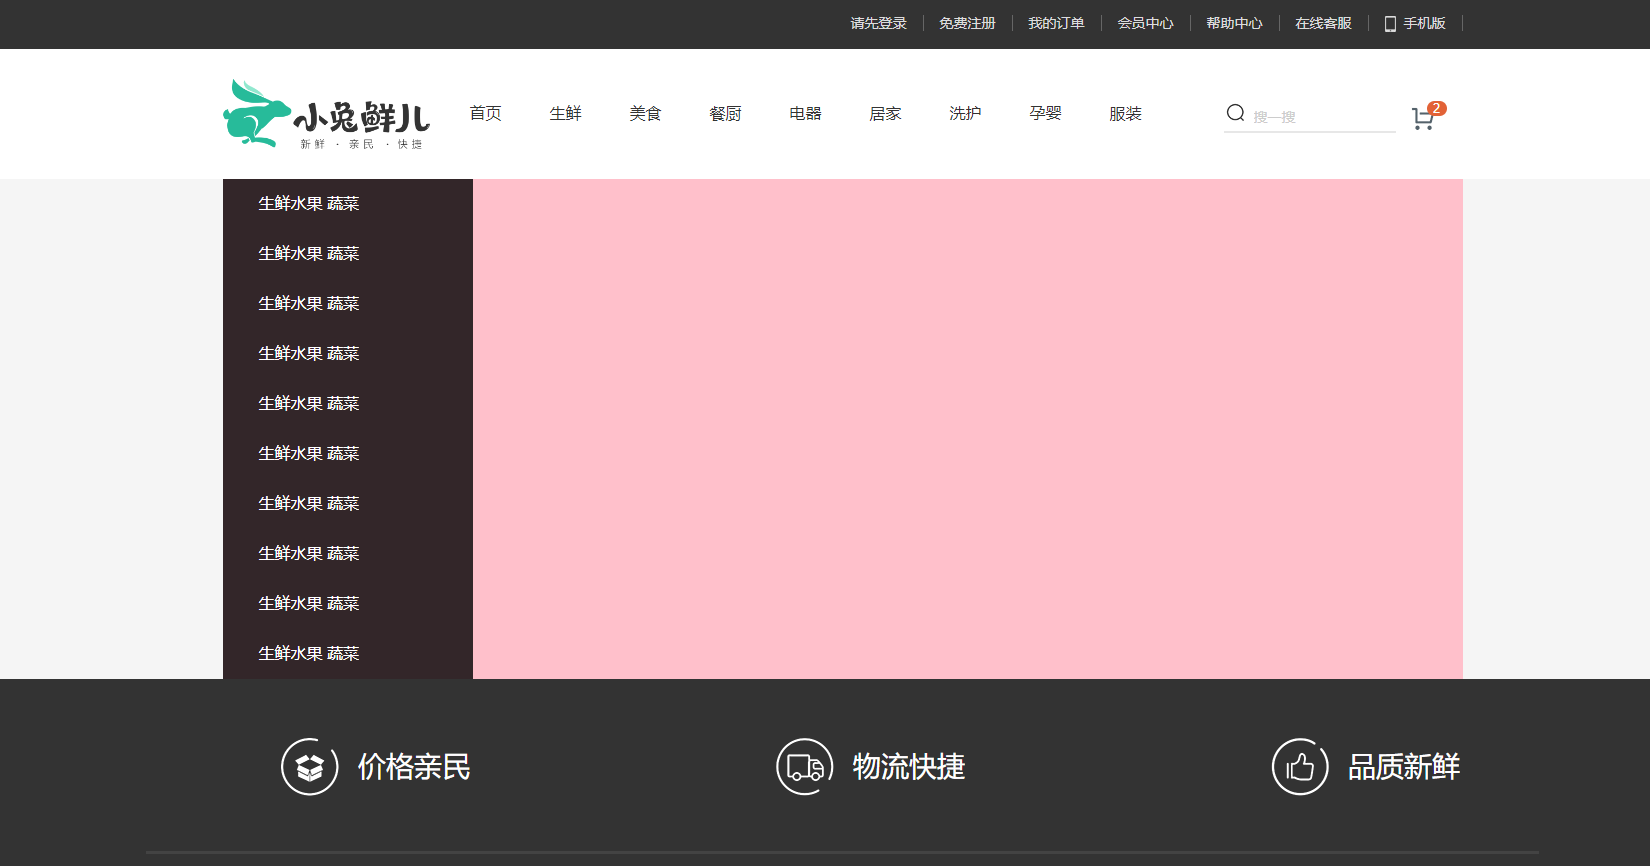The width and height of the screenshot is (1650, 866).
Task: Select the 服装 nav item
Action: point(1126,113)
